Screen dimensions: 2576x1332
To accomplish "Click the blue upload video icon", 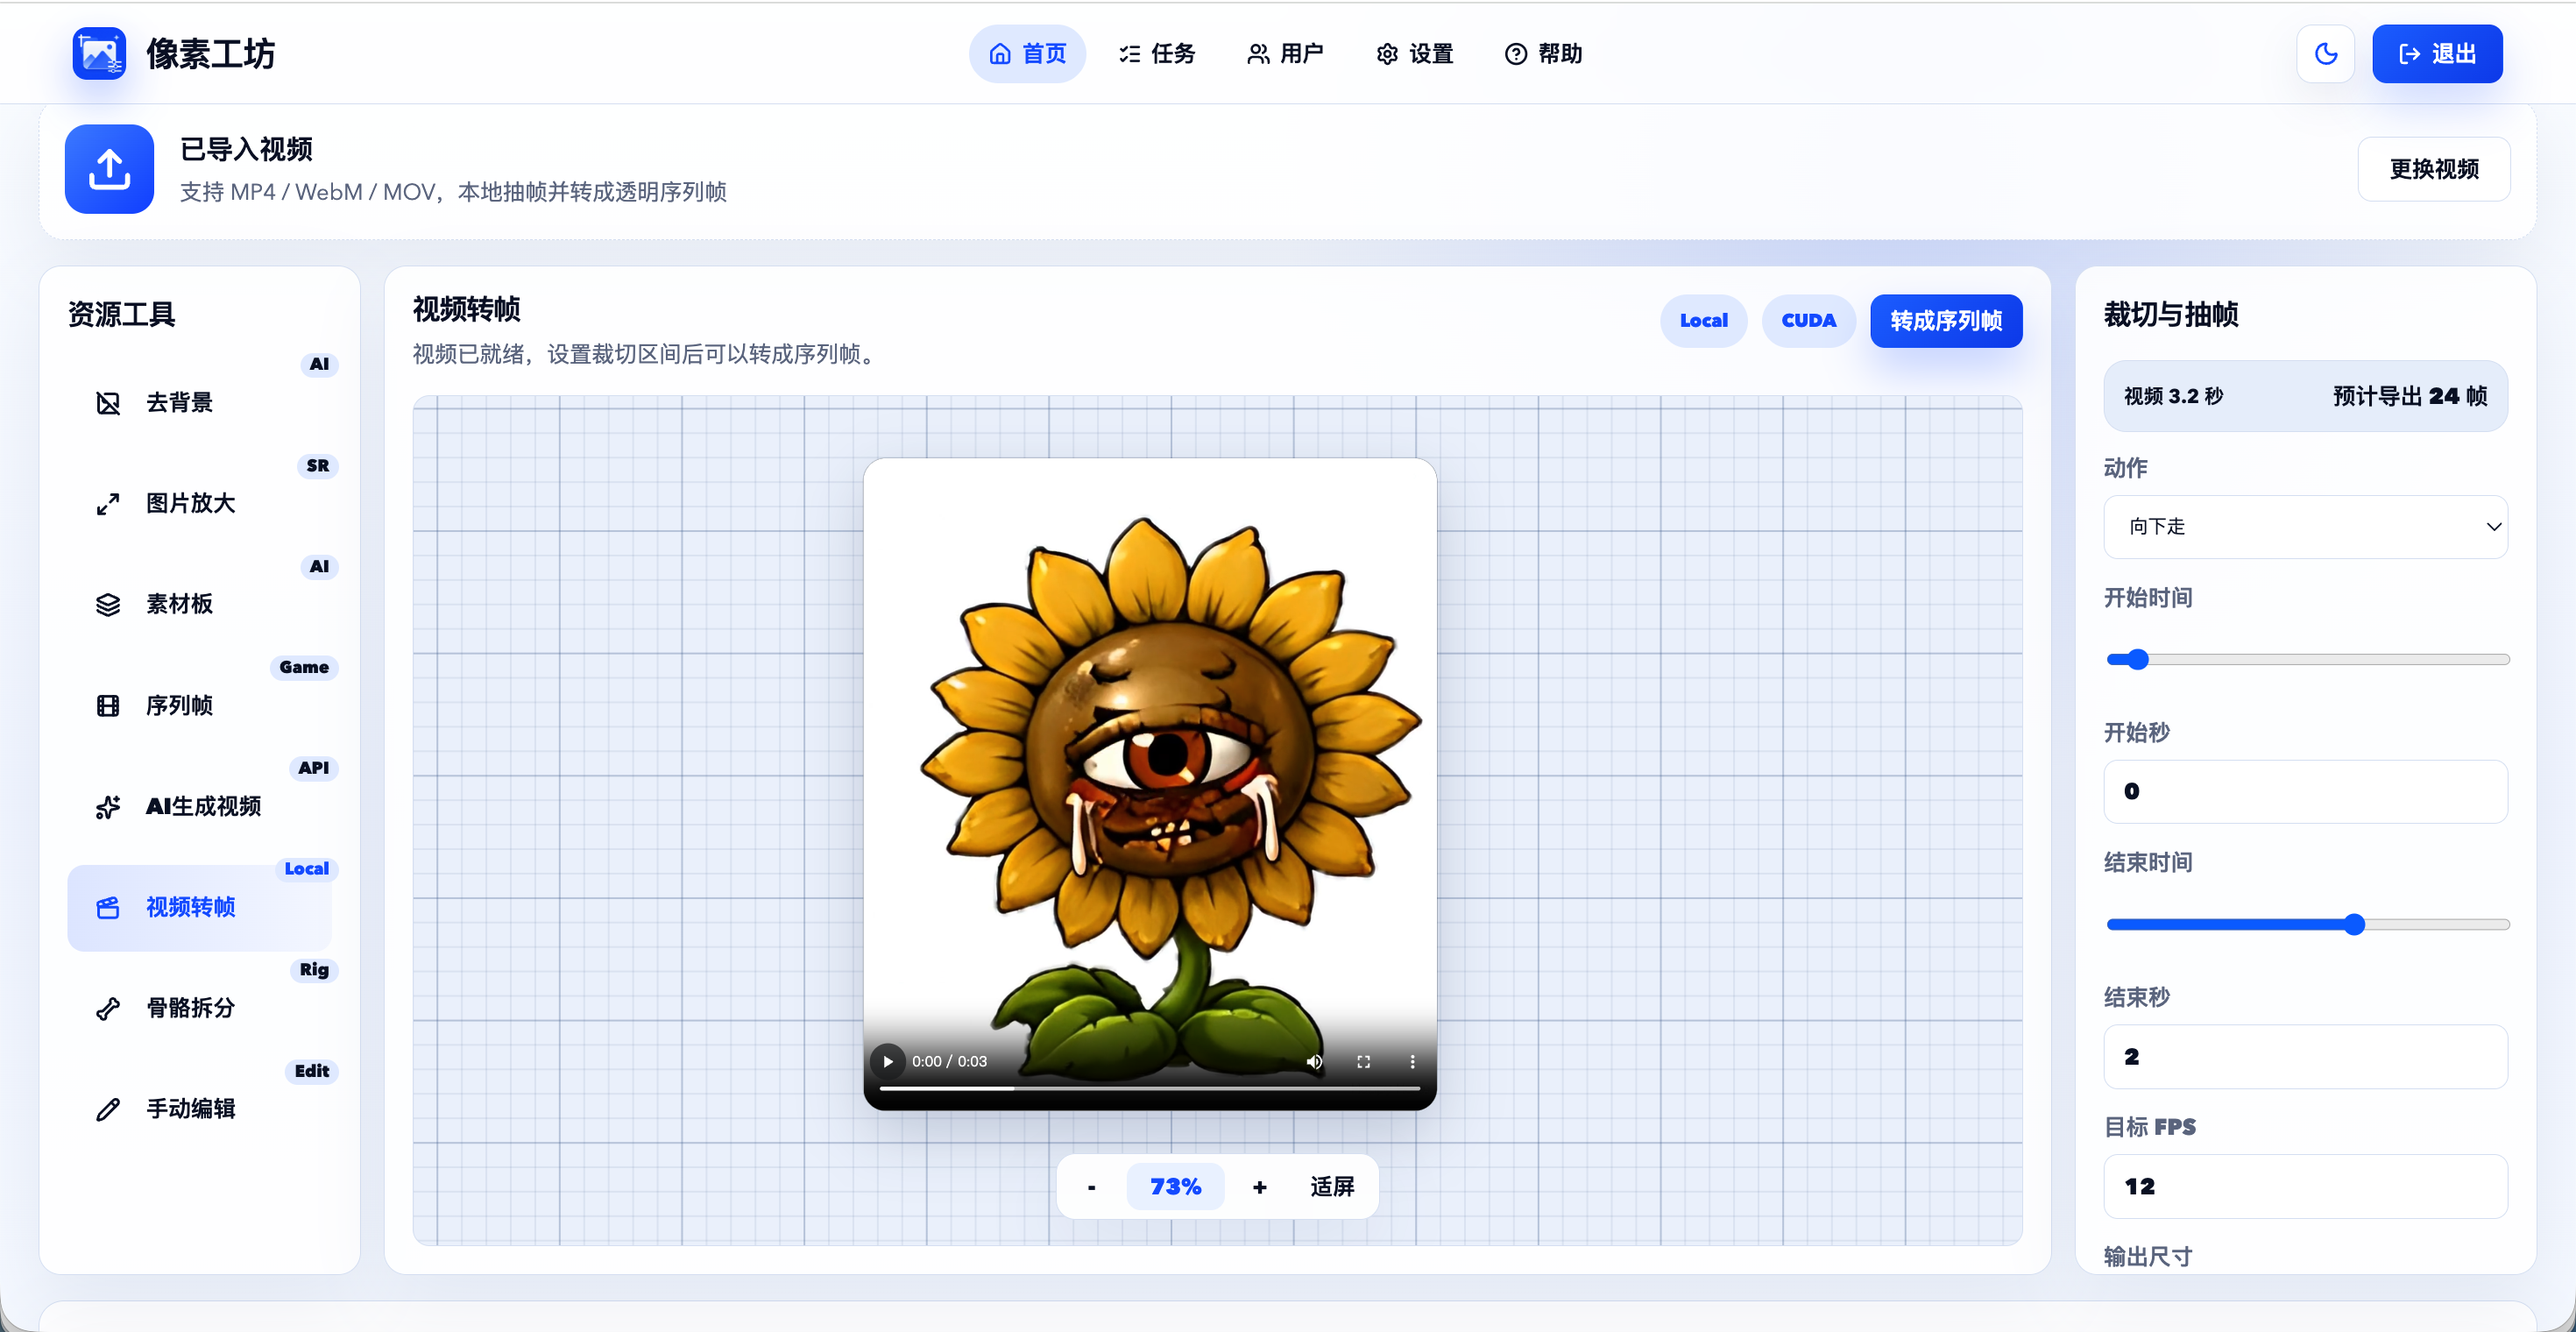I will tap(109, 169).
